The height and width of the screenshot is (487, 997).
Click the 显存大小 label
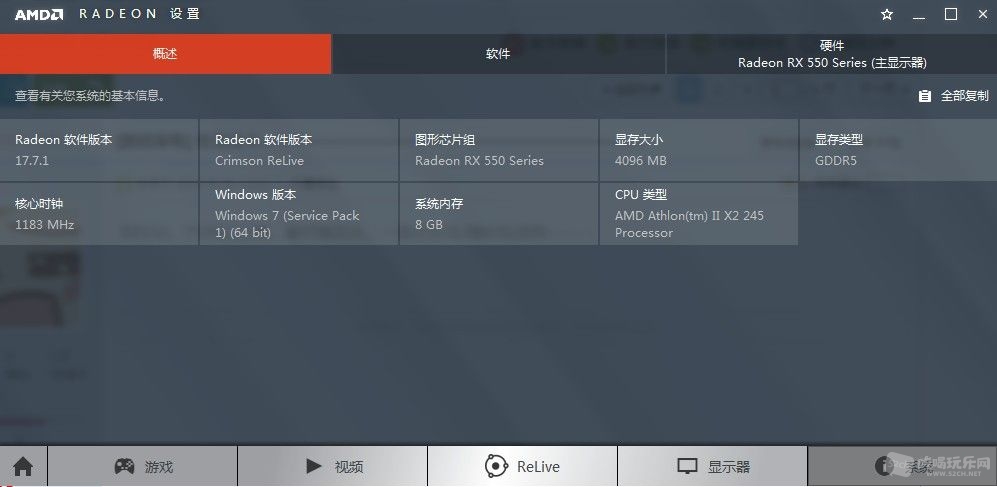pyautogui.click(x=639, y=140)
